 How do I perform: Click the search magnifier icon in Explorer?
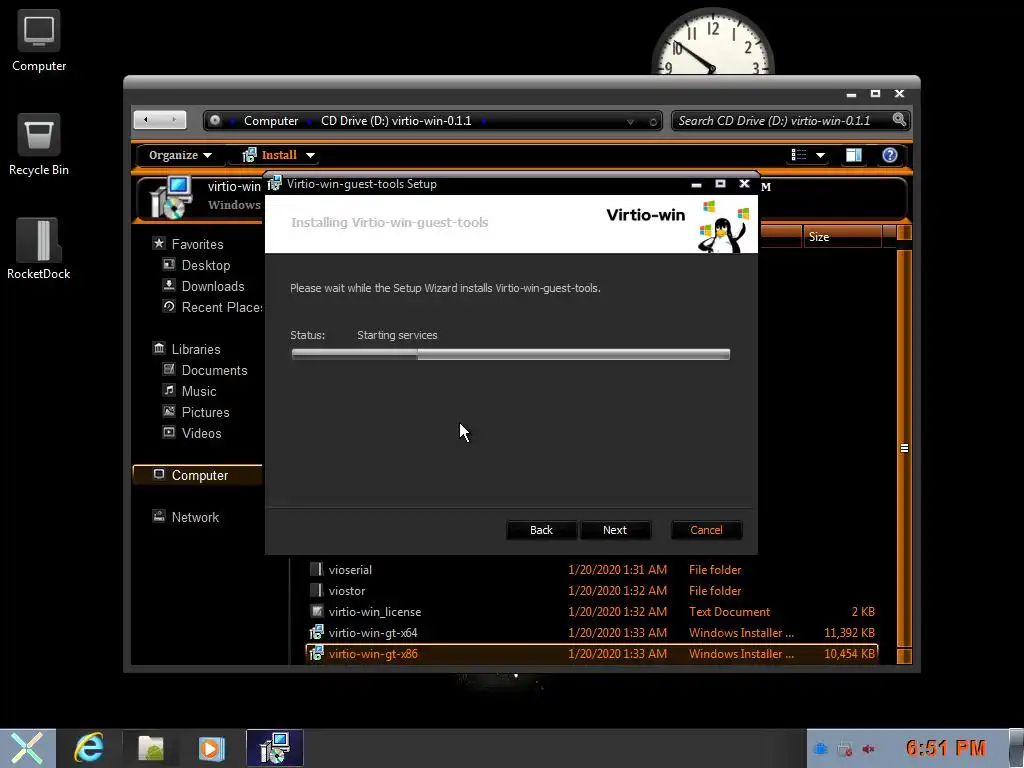[899, 120]
